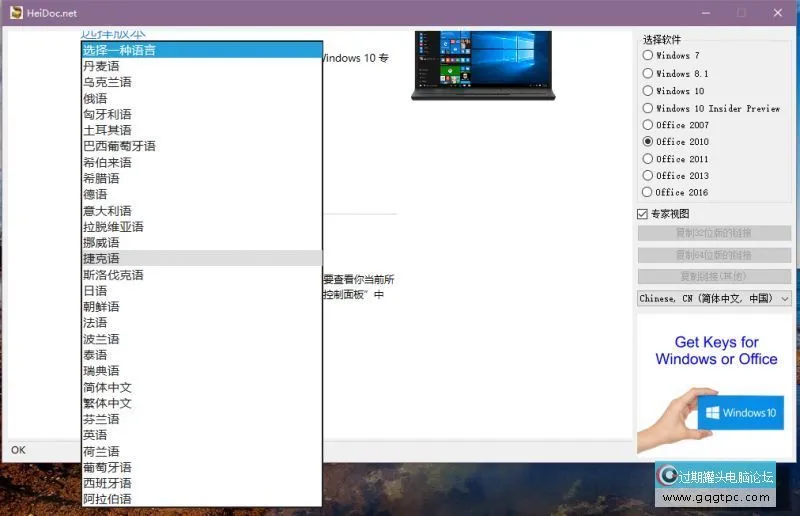Image resolution: width=800 pixels, height=516 pixels.
Task: Choose the Windows 10 Insider Preview option
Action: pos(648,108)
